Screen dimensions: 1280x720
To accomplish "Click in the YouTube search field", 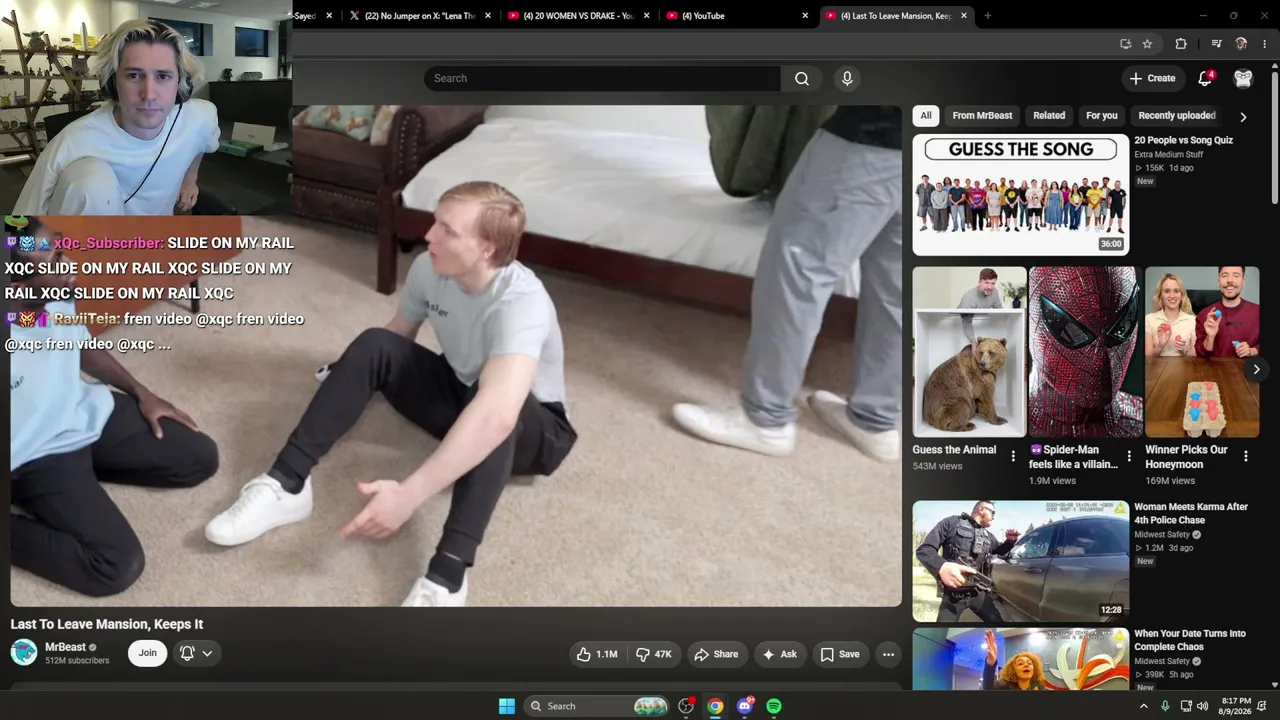I will tap(602, 79).
